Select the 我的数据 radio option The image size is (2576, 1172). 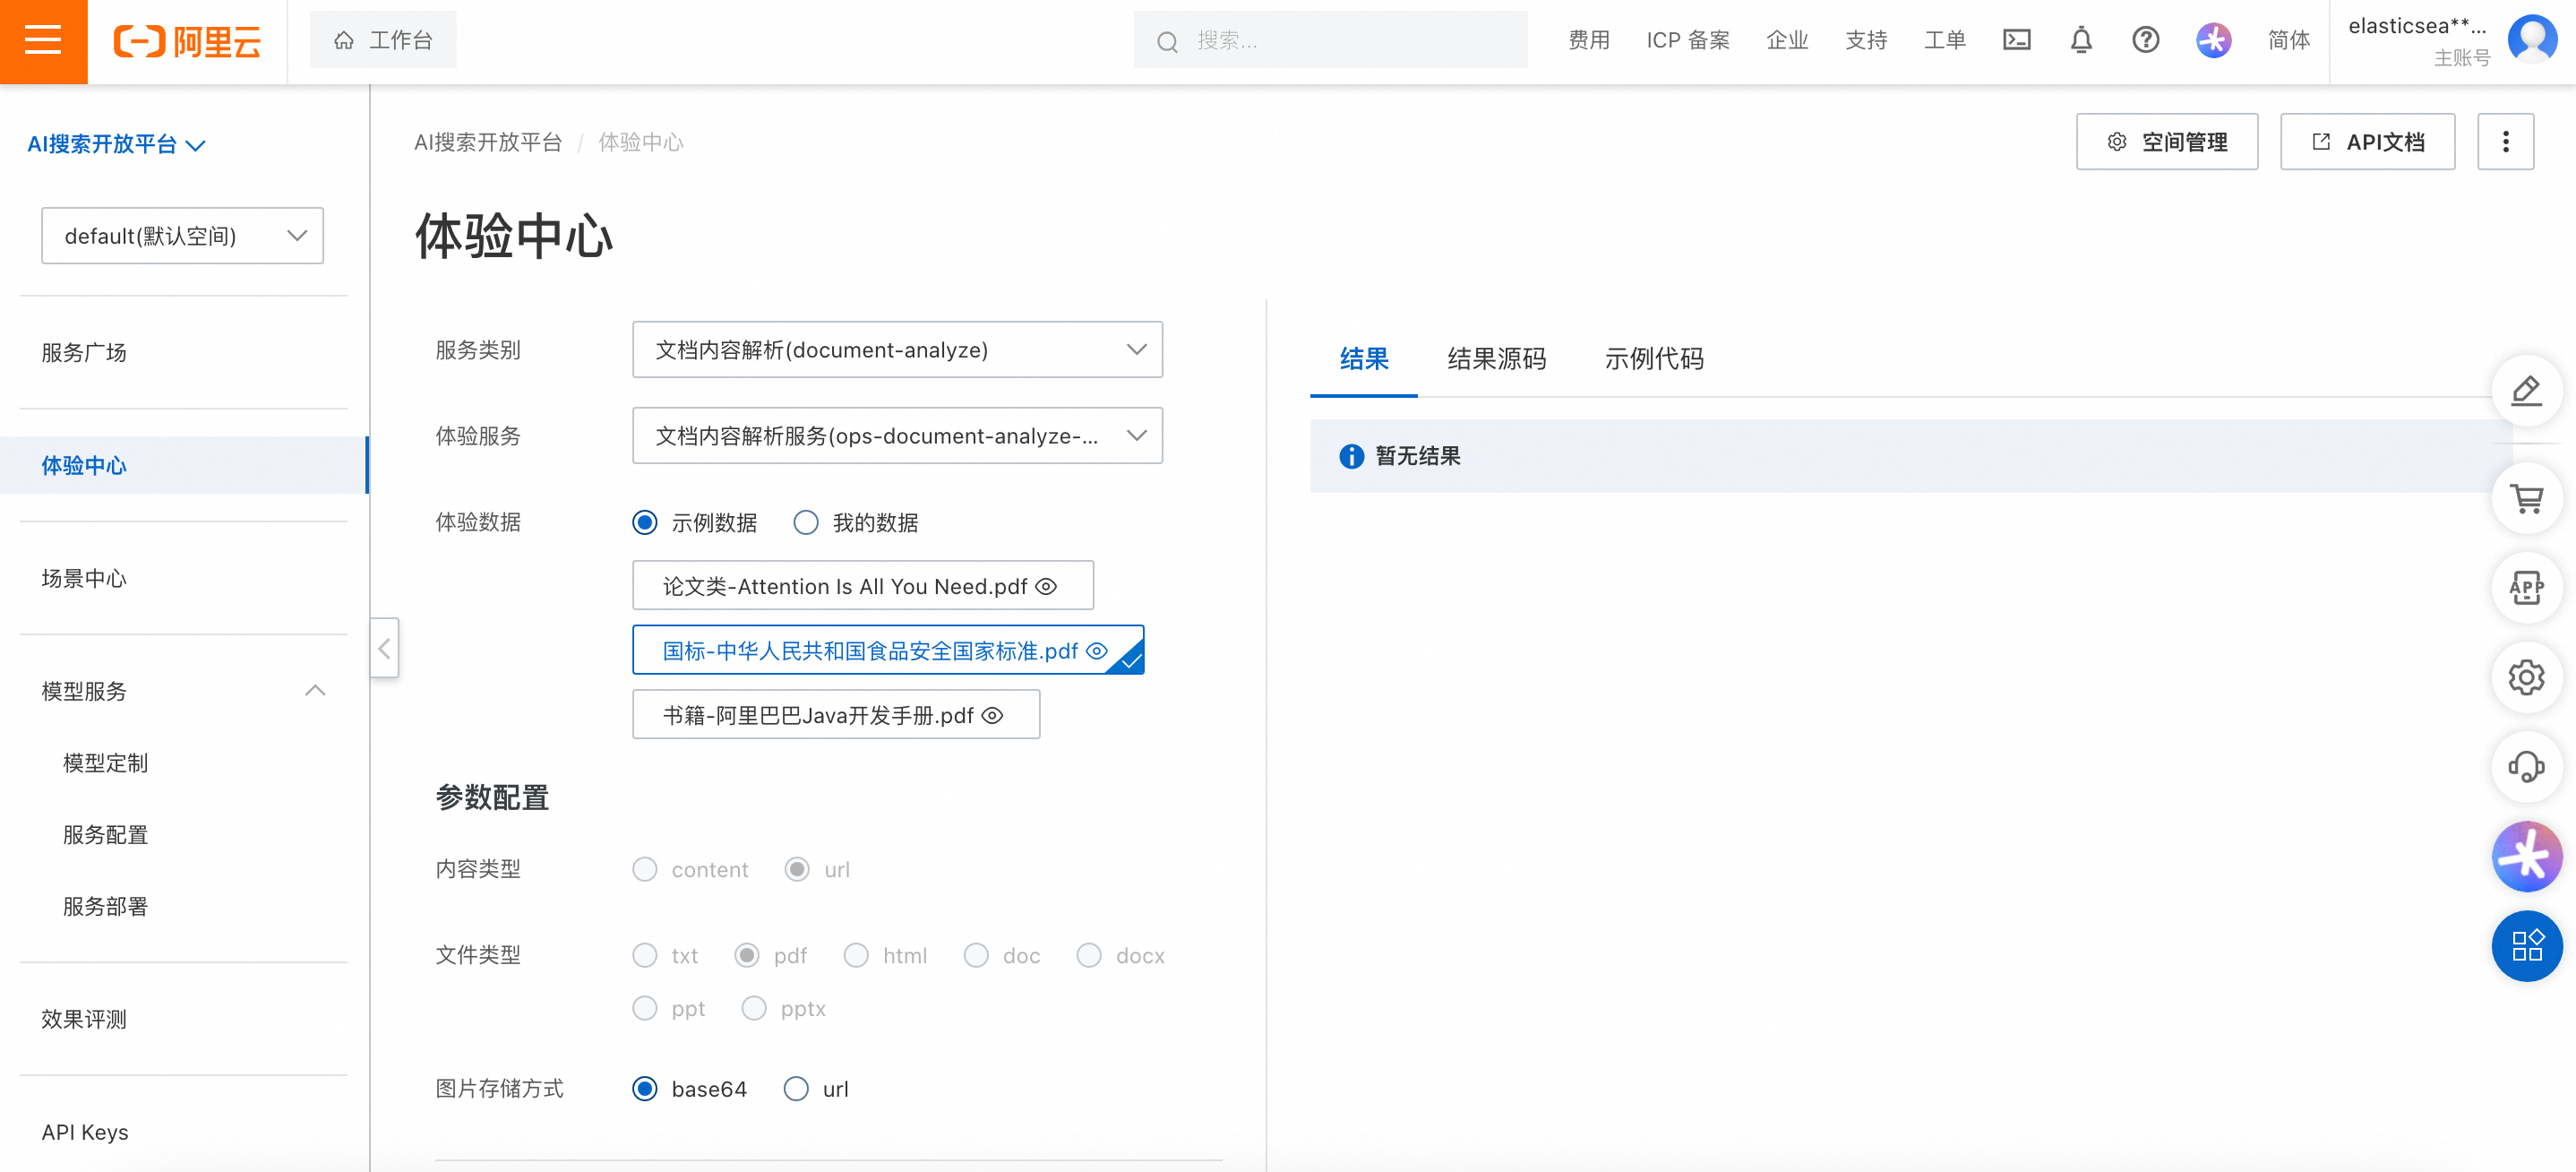806,522
